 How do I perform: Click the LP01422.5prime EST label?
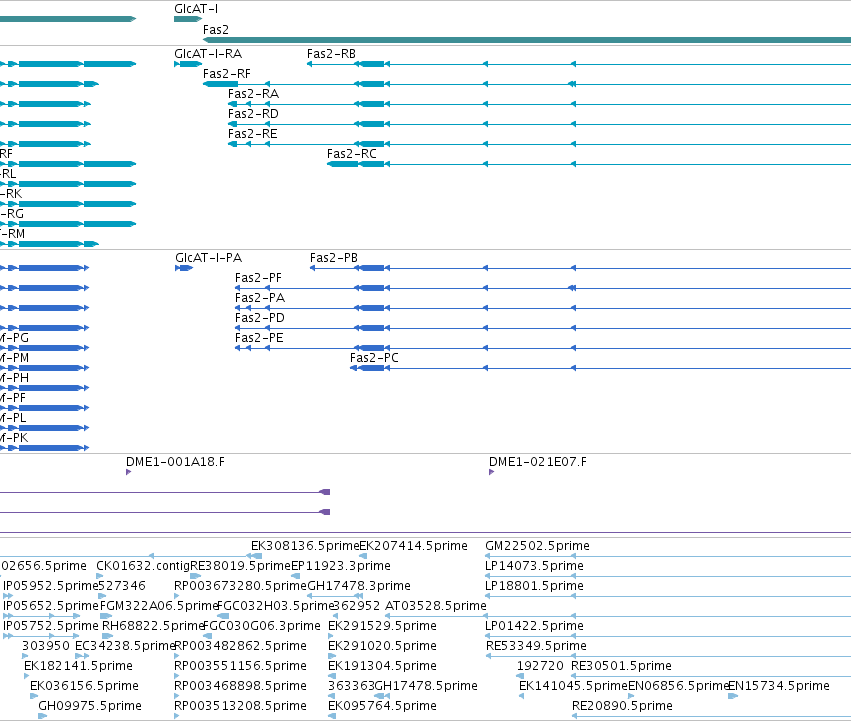click(x=535, y=626)
